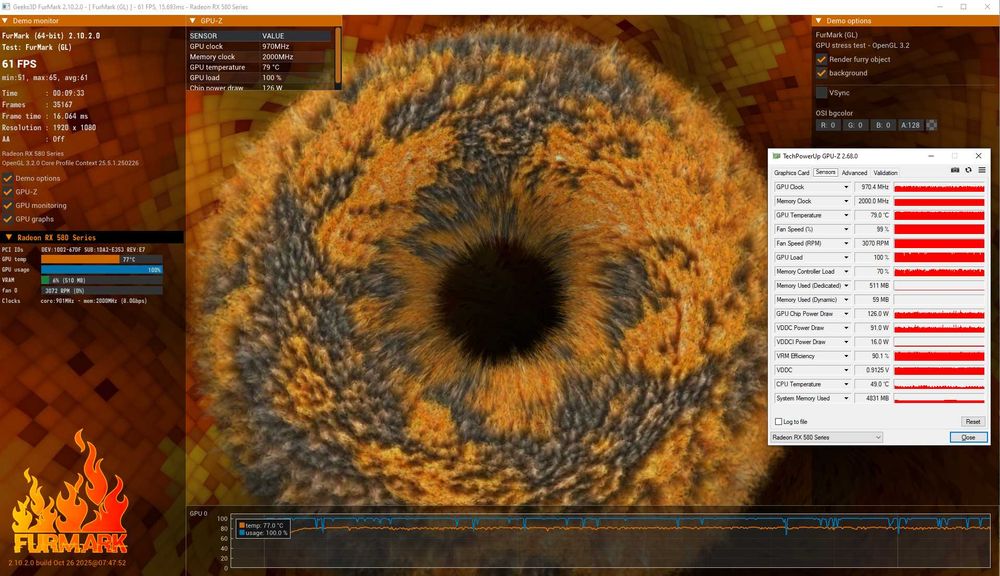The image size is (1000, 576).
Task: Open Fan Speed (RPM) sensor dropdown
Action: (x=846, y=243)
